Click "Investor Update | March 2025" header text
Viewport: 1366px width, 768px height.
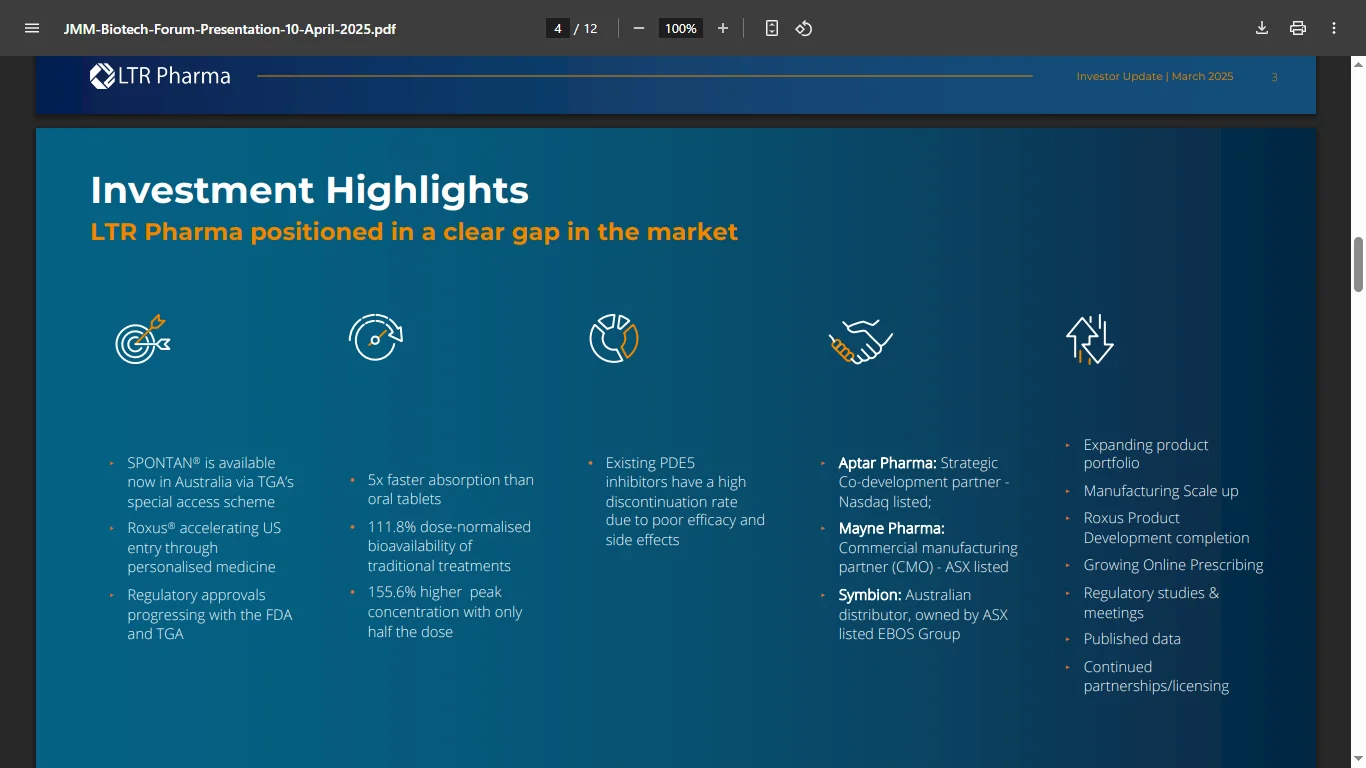click(1155, 76)
